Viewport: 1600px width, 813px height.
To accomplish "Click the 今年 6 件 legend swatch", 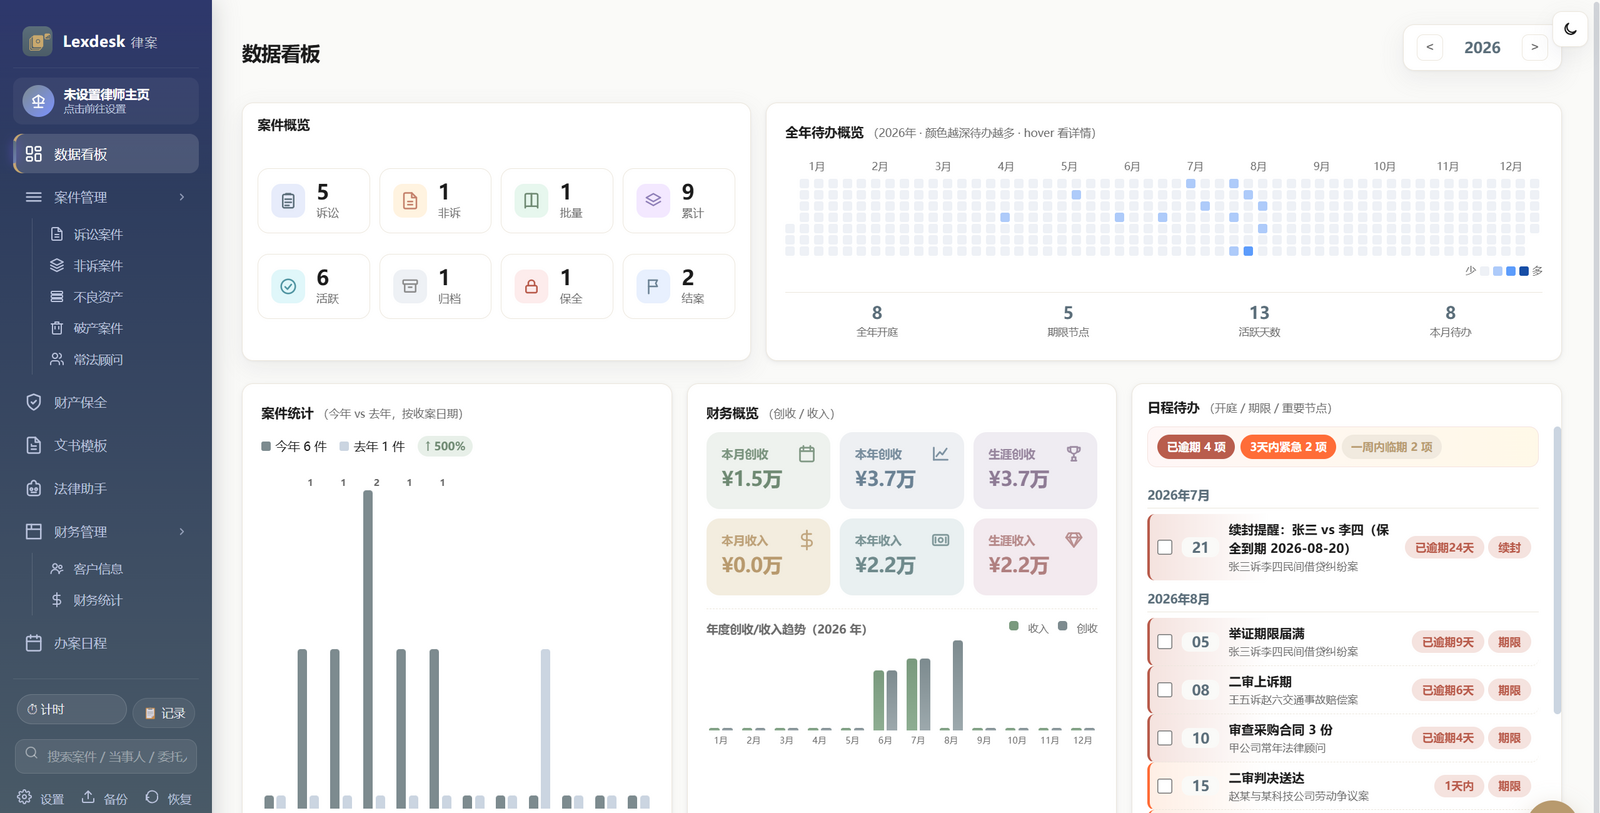I will tap(266, 446).
